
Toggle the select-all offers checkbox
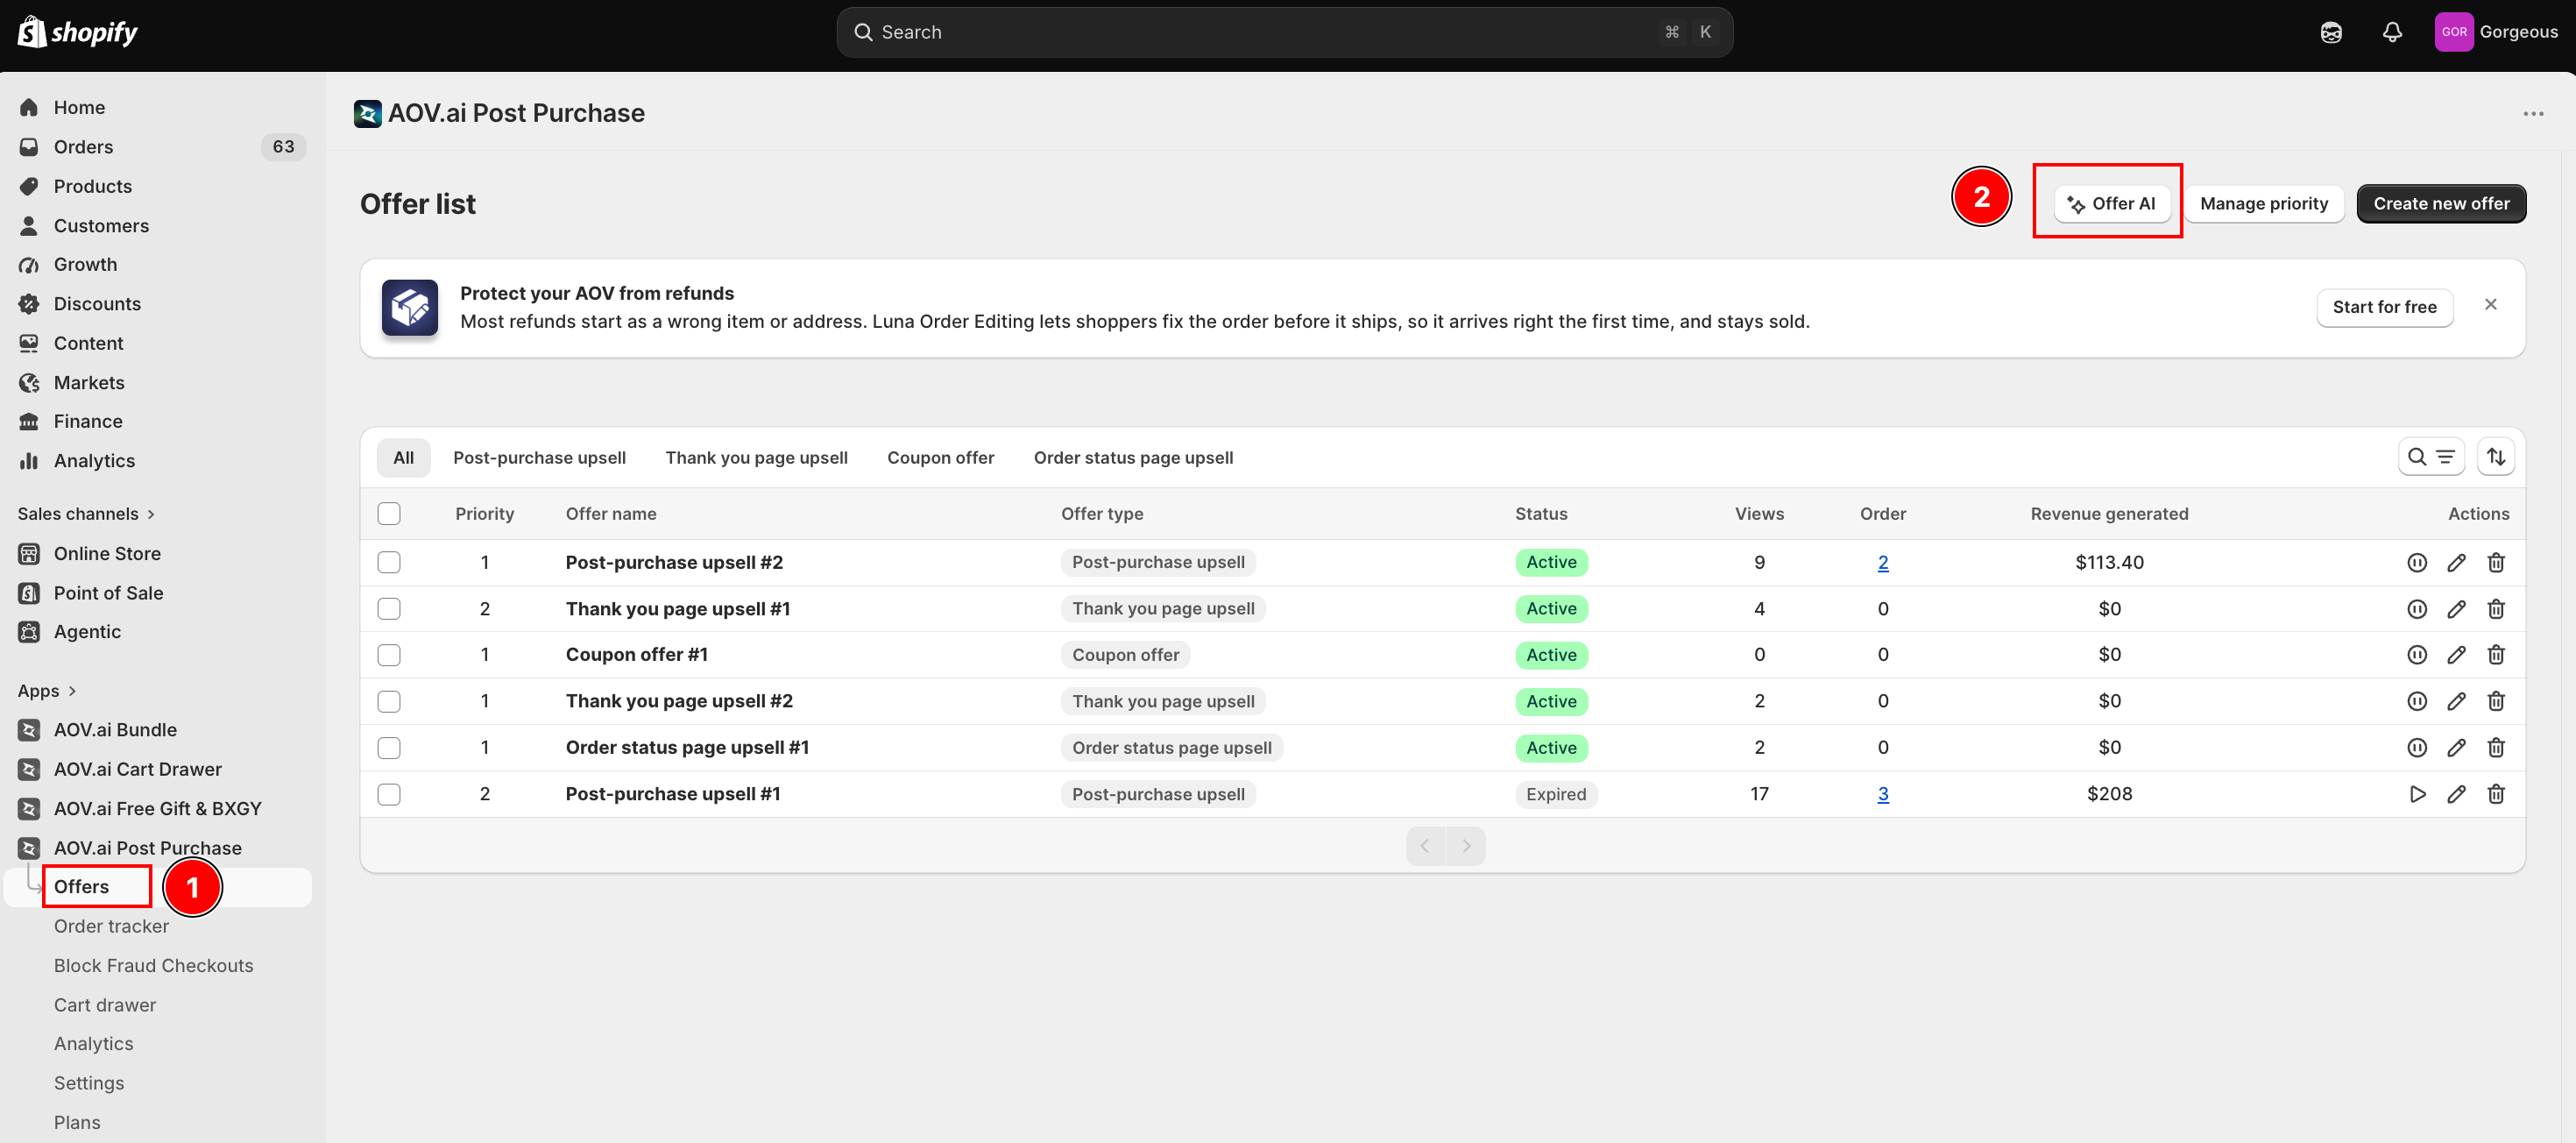[x=389, y=514]
